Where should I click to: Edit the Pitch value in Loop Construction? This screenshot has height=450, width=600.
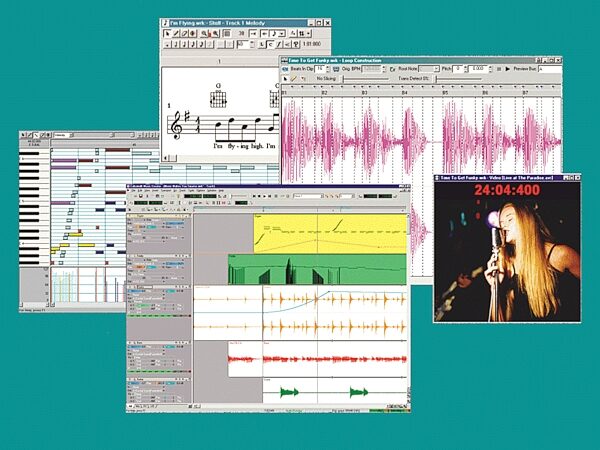(x=458, y=69)
